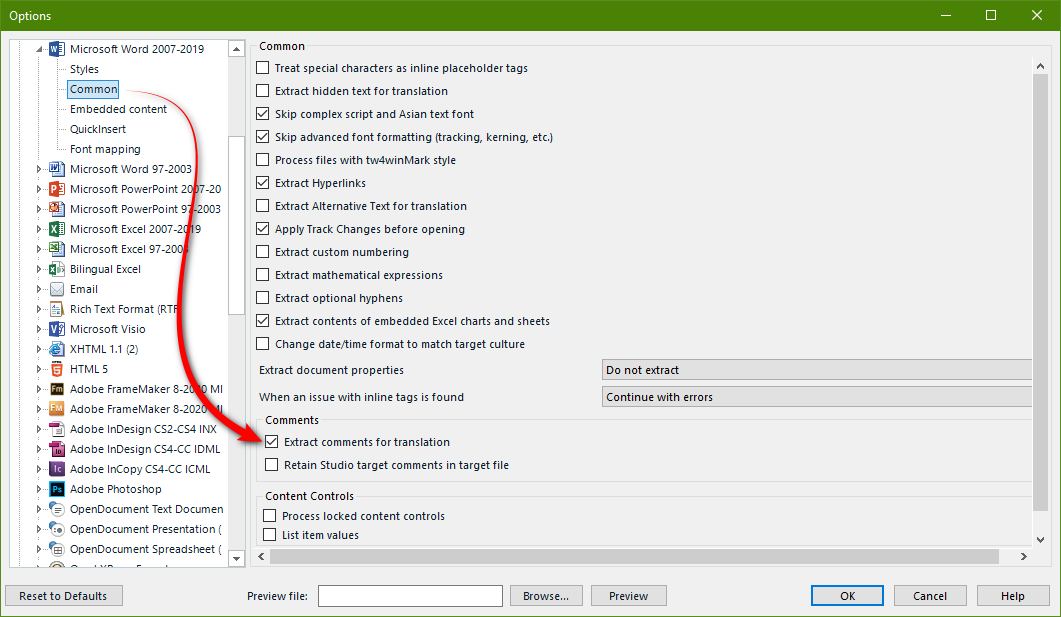Click the settings panel vertical scrollbar thumb
Image resolution: width=1061 pixels, height=617 pixels.
1040,293
